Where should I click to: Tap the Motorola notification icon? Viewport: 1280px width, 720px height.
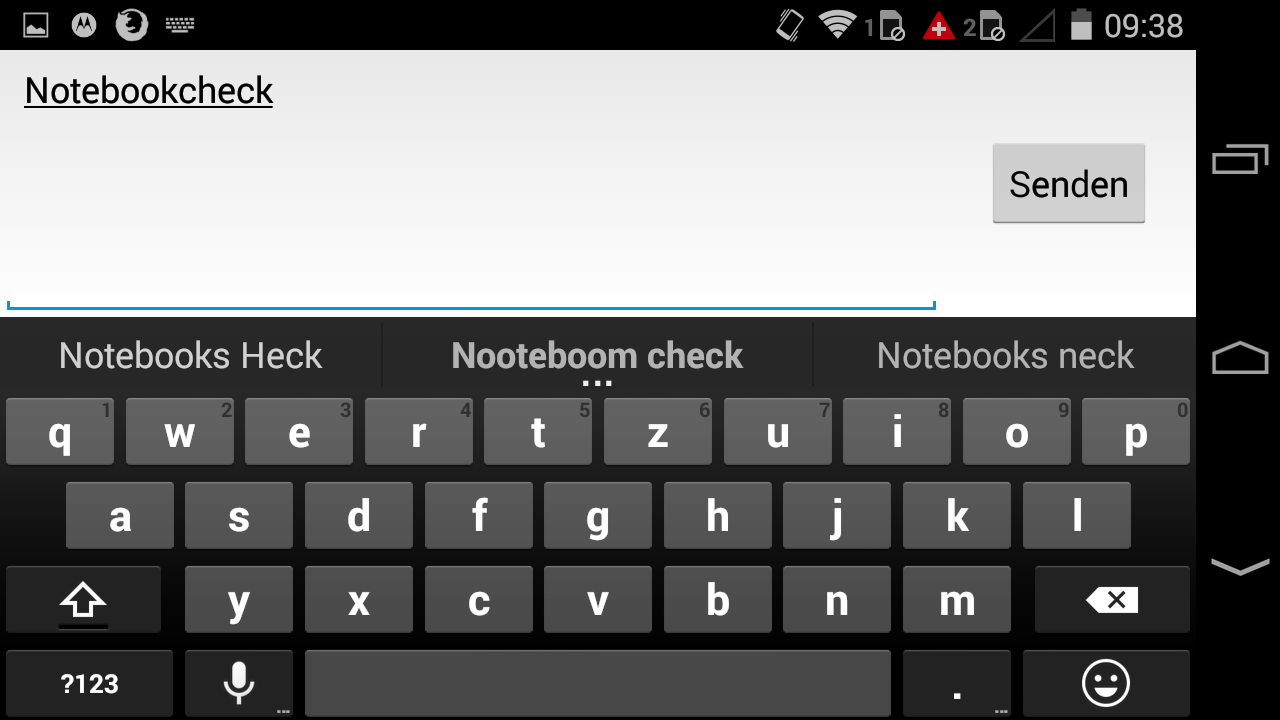tap(84, 25)
